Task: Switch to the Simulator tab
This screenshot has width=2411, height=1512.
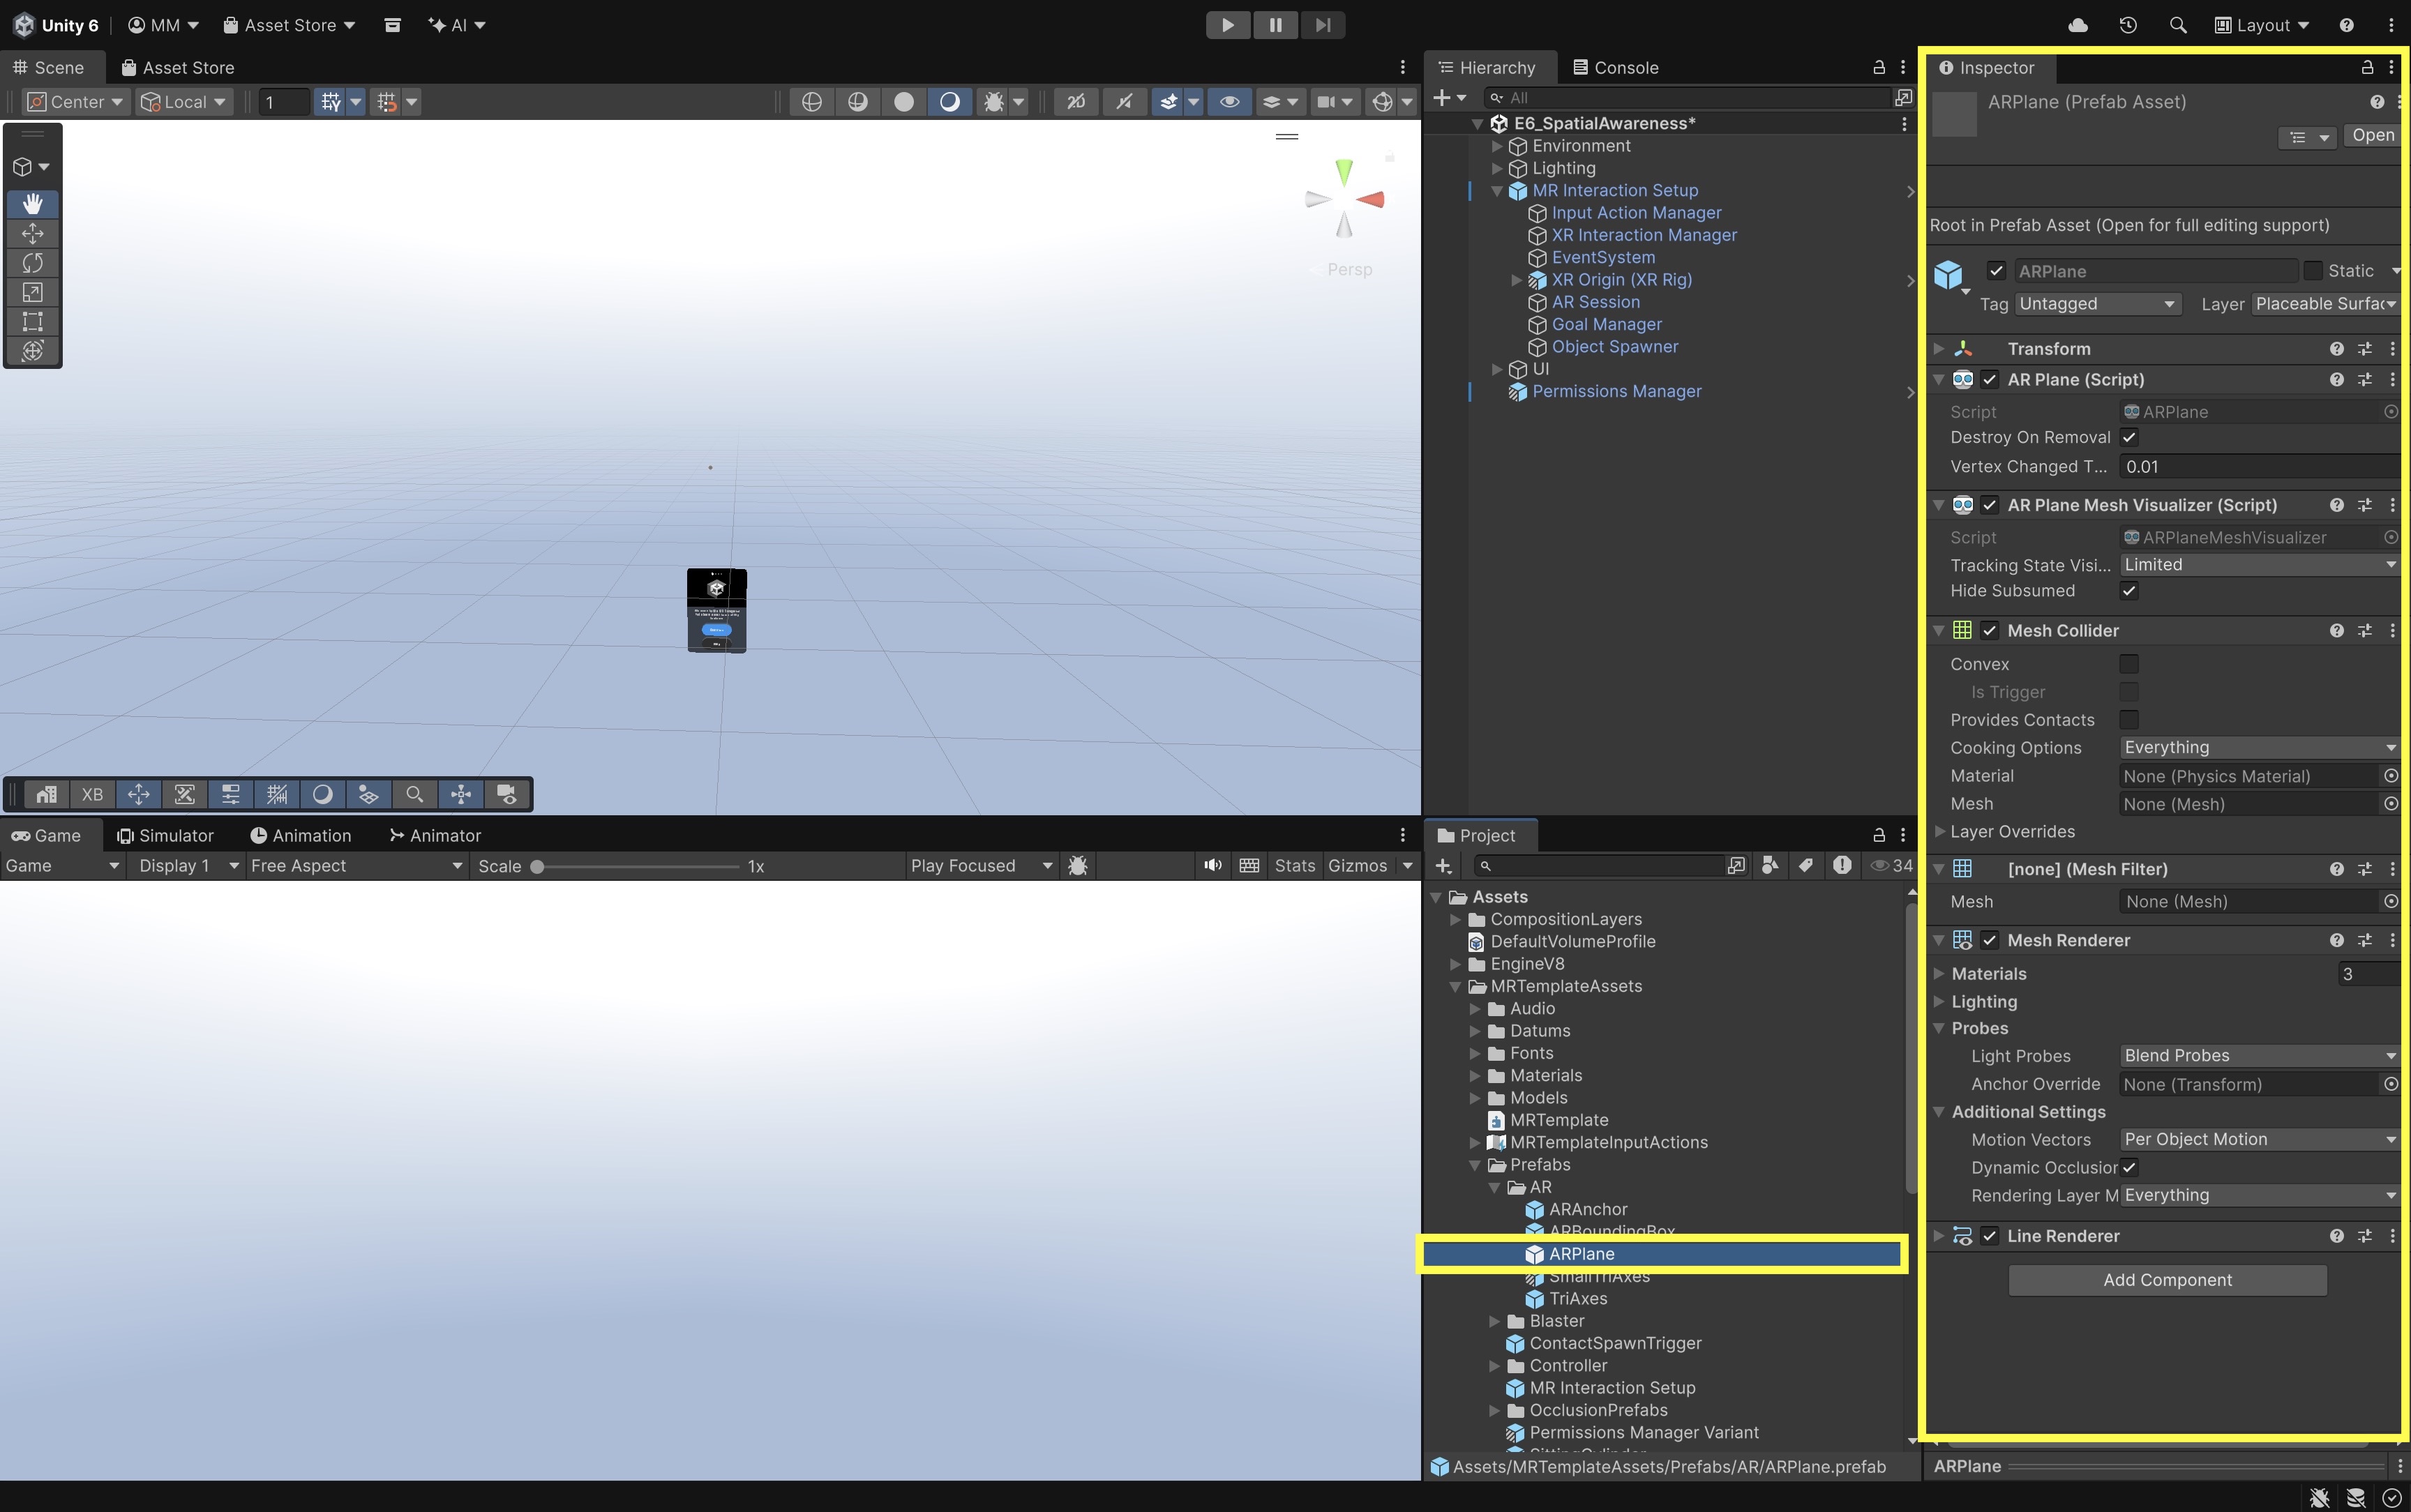Action: tap(165, 836)
